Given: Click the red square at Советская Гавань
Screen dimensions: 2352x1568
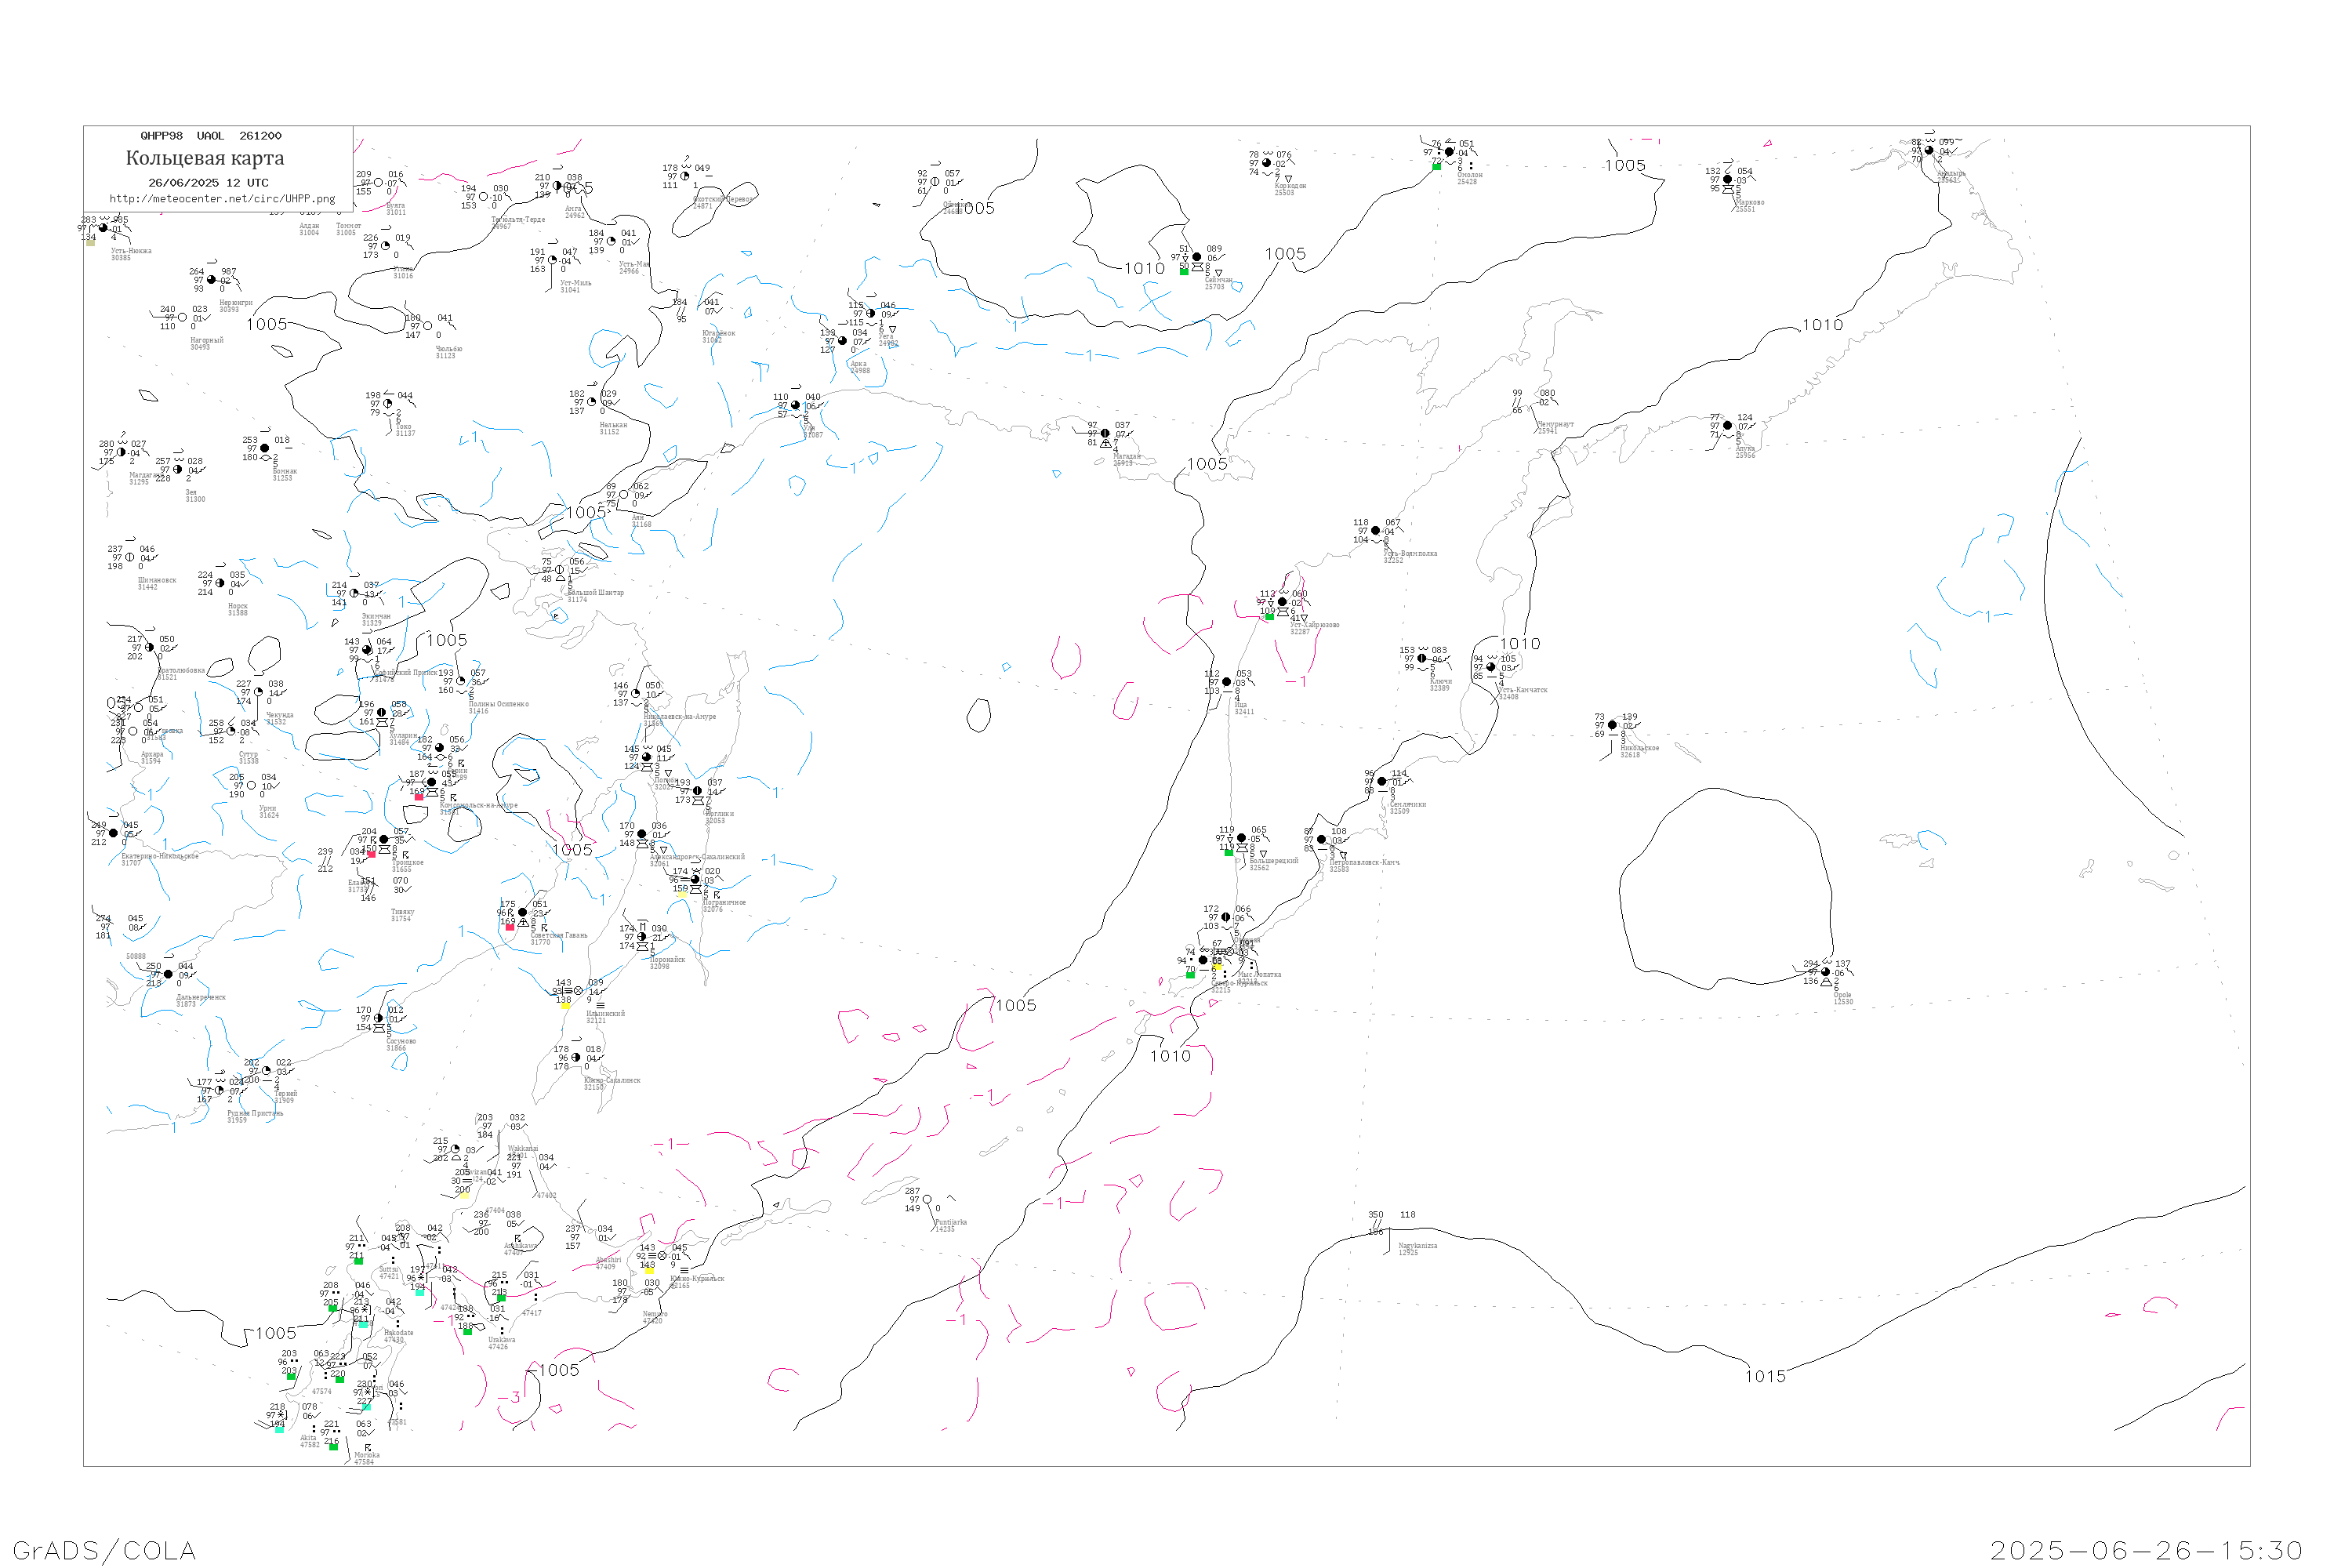Looking at the screenshot, I should click(x=510, y=927).
